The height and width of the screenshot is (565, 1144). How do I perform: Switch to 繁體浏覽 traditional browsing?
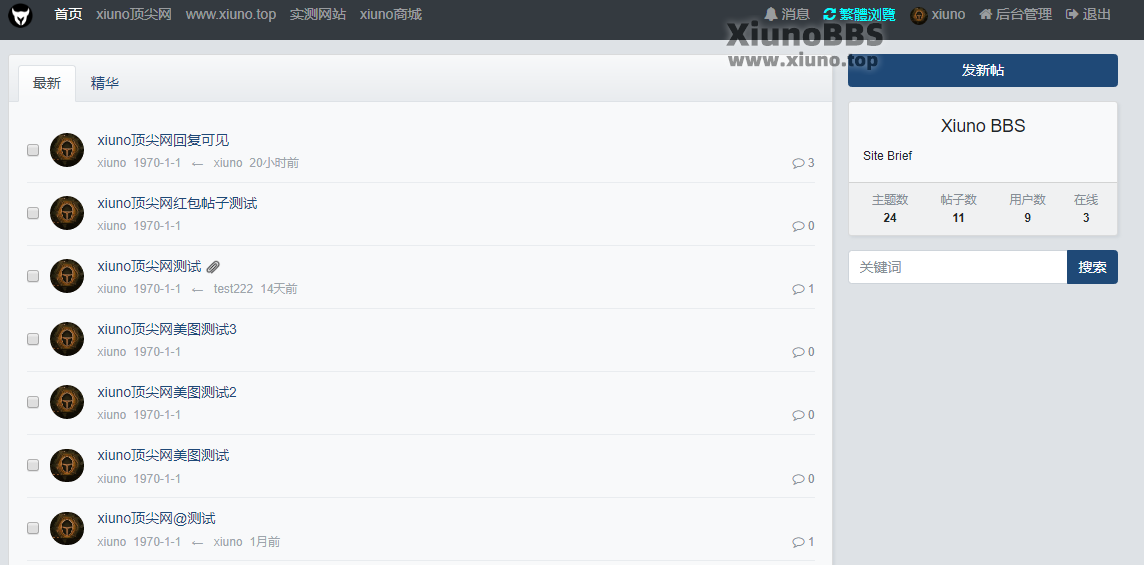click(x=859, y=15)
